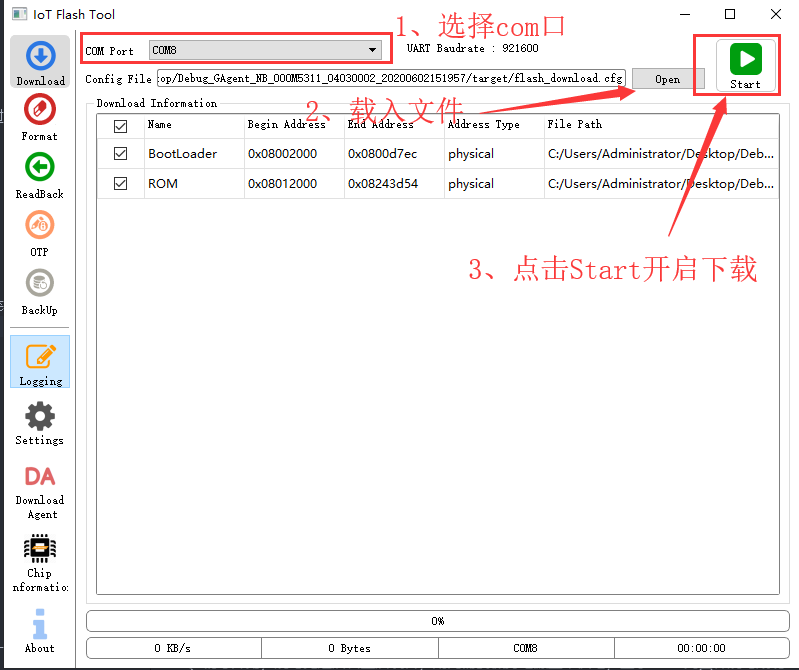Open the Download page in sidebar
This screenshot has height=670, width=799.
[40, 62]
